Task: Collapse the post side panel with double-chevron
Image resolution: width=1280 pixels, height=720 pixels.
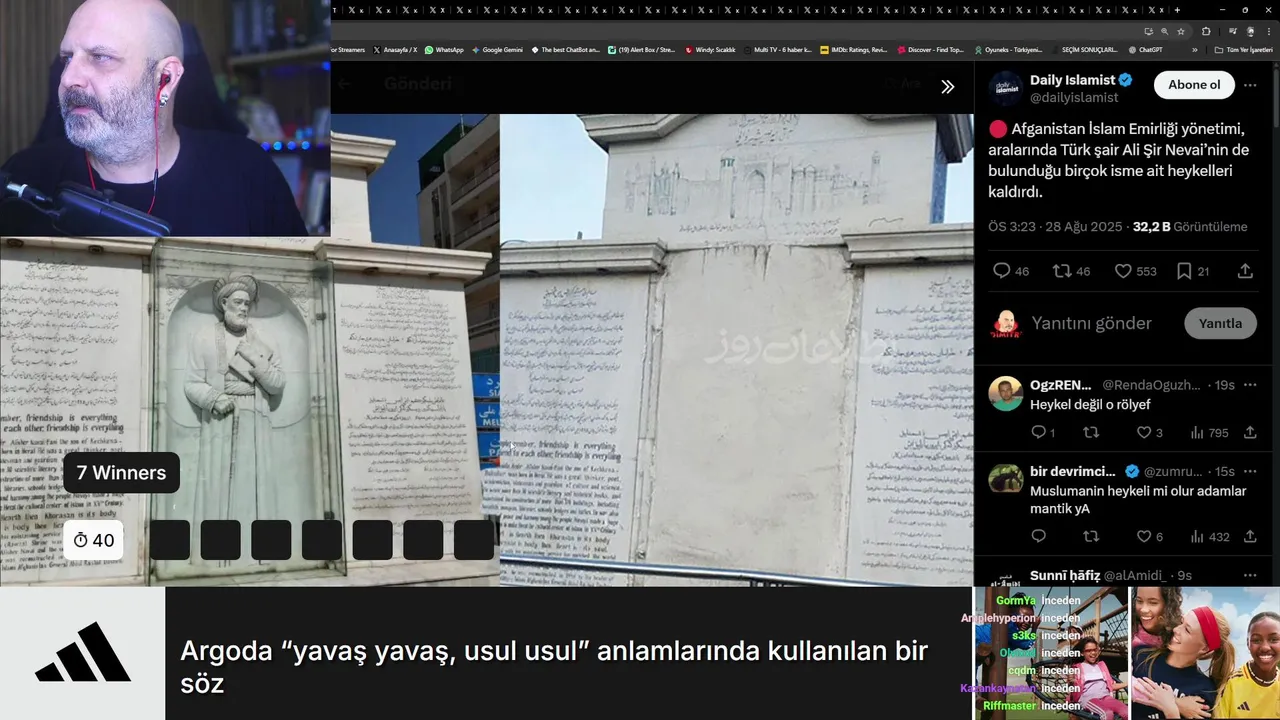Action: (x=947, y=87)
